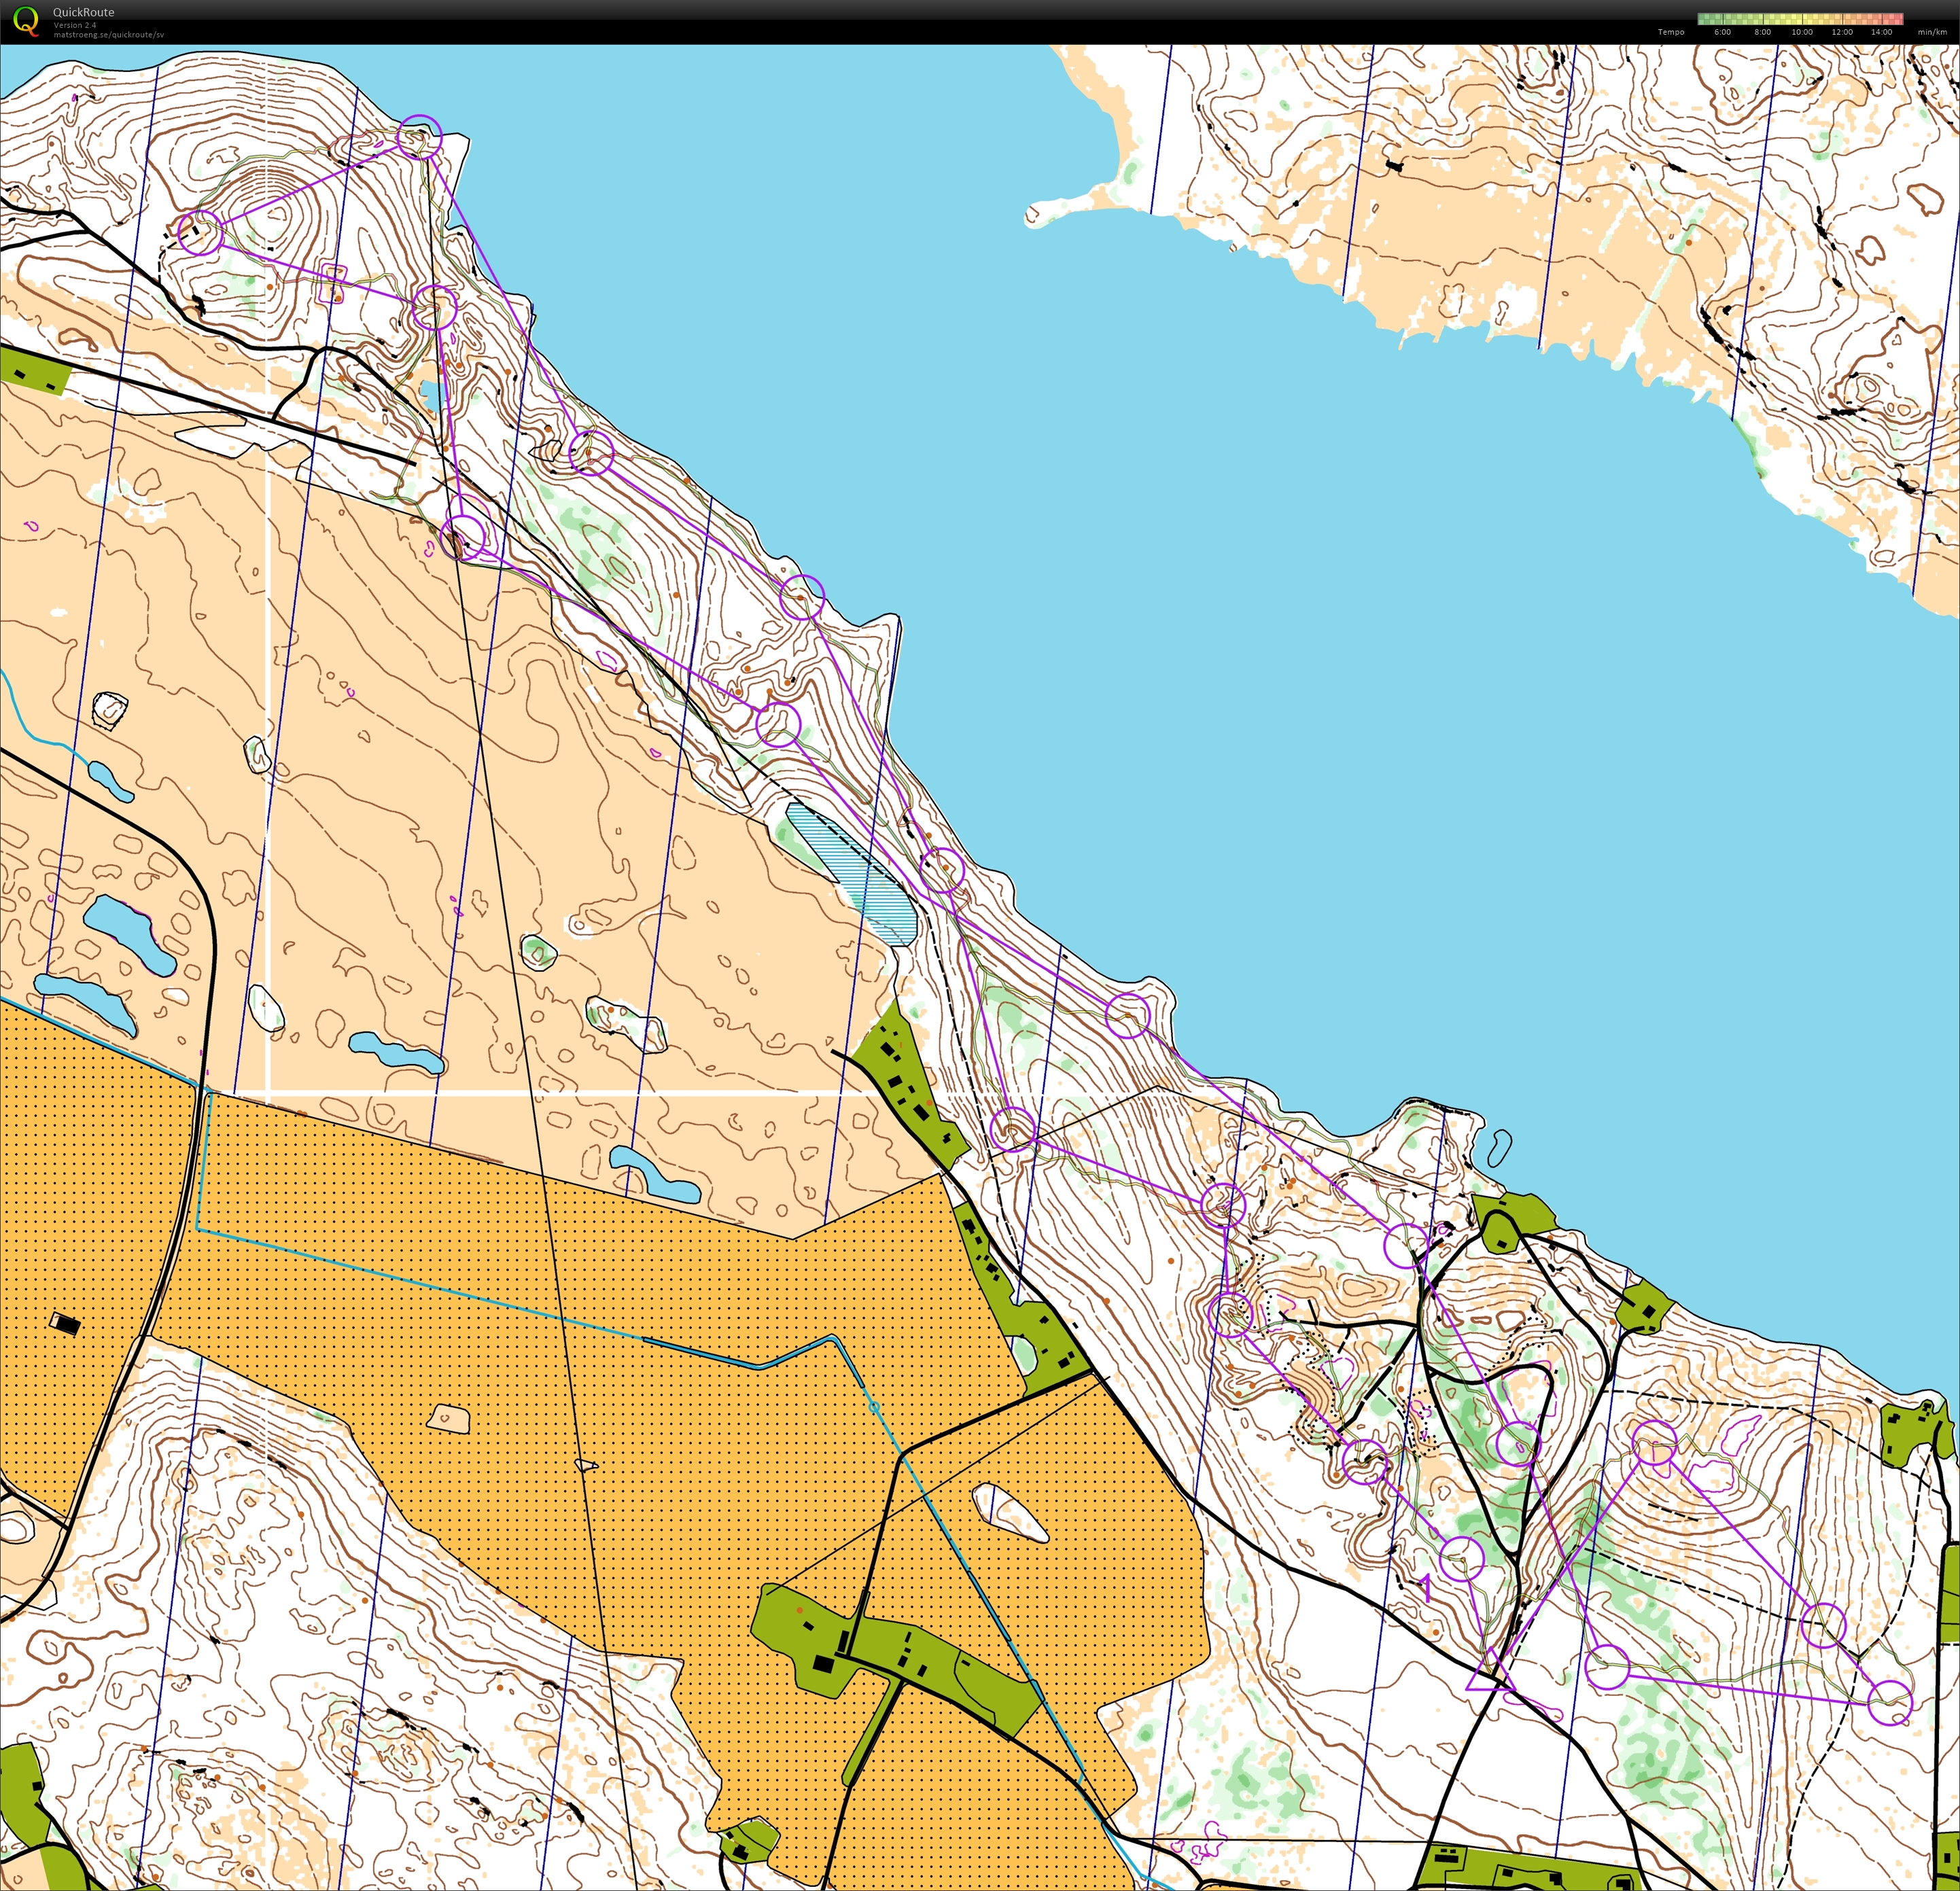
Task: Click the 14:00 tempo scale value
Action: click(x=1881, y=32)
